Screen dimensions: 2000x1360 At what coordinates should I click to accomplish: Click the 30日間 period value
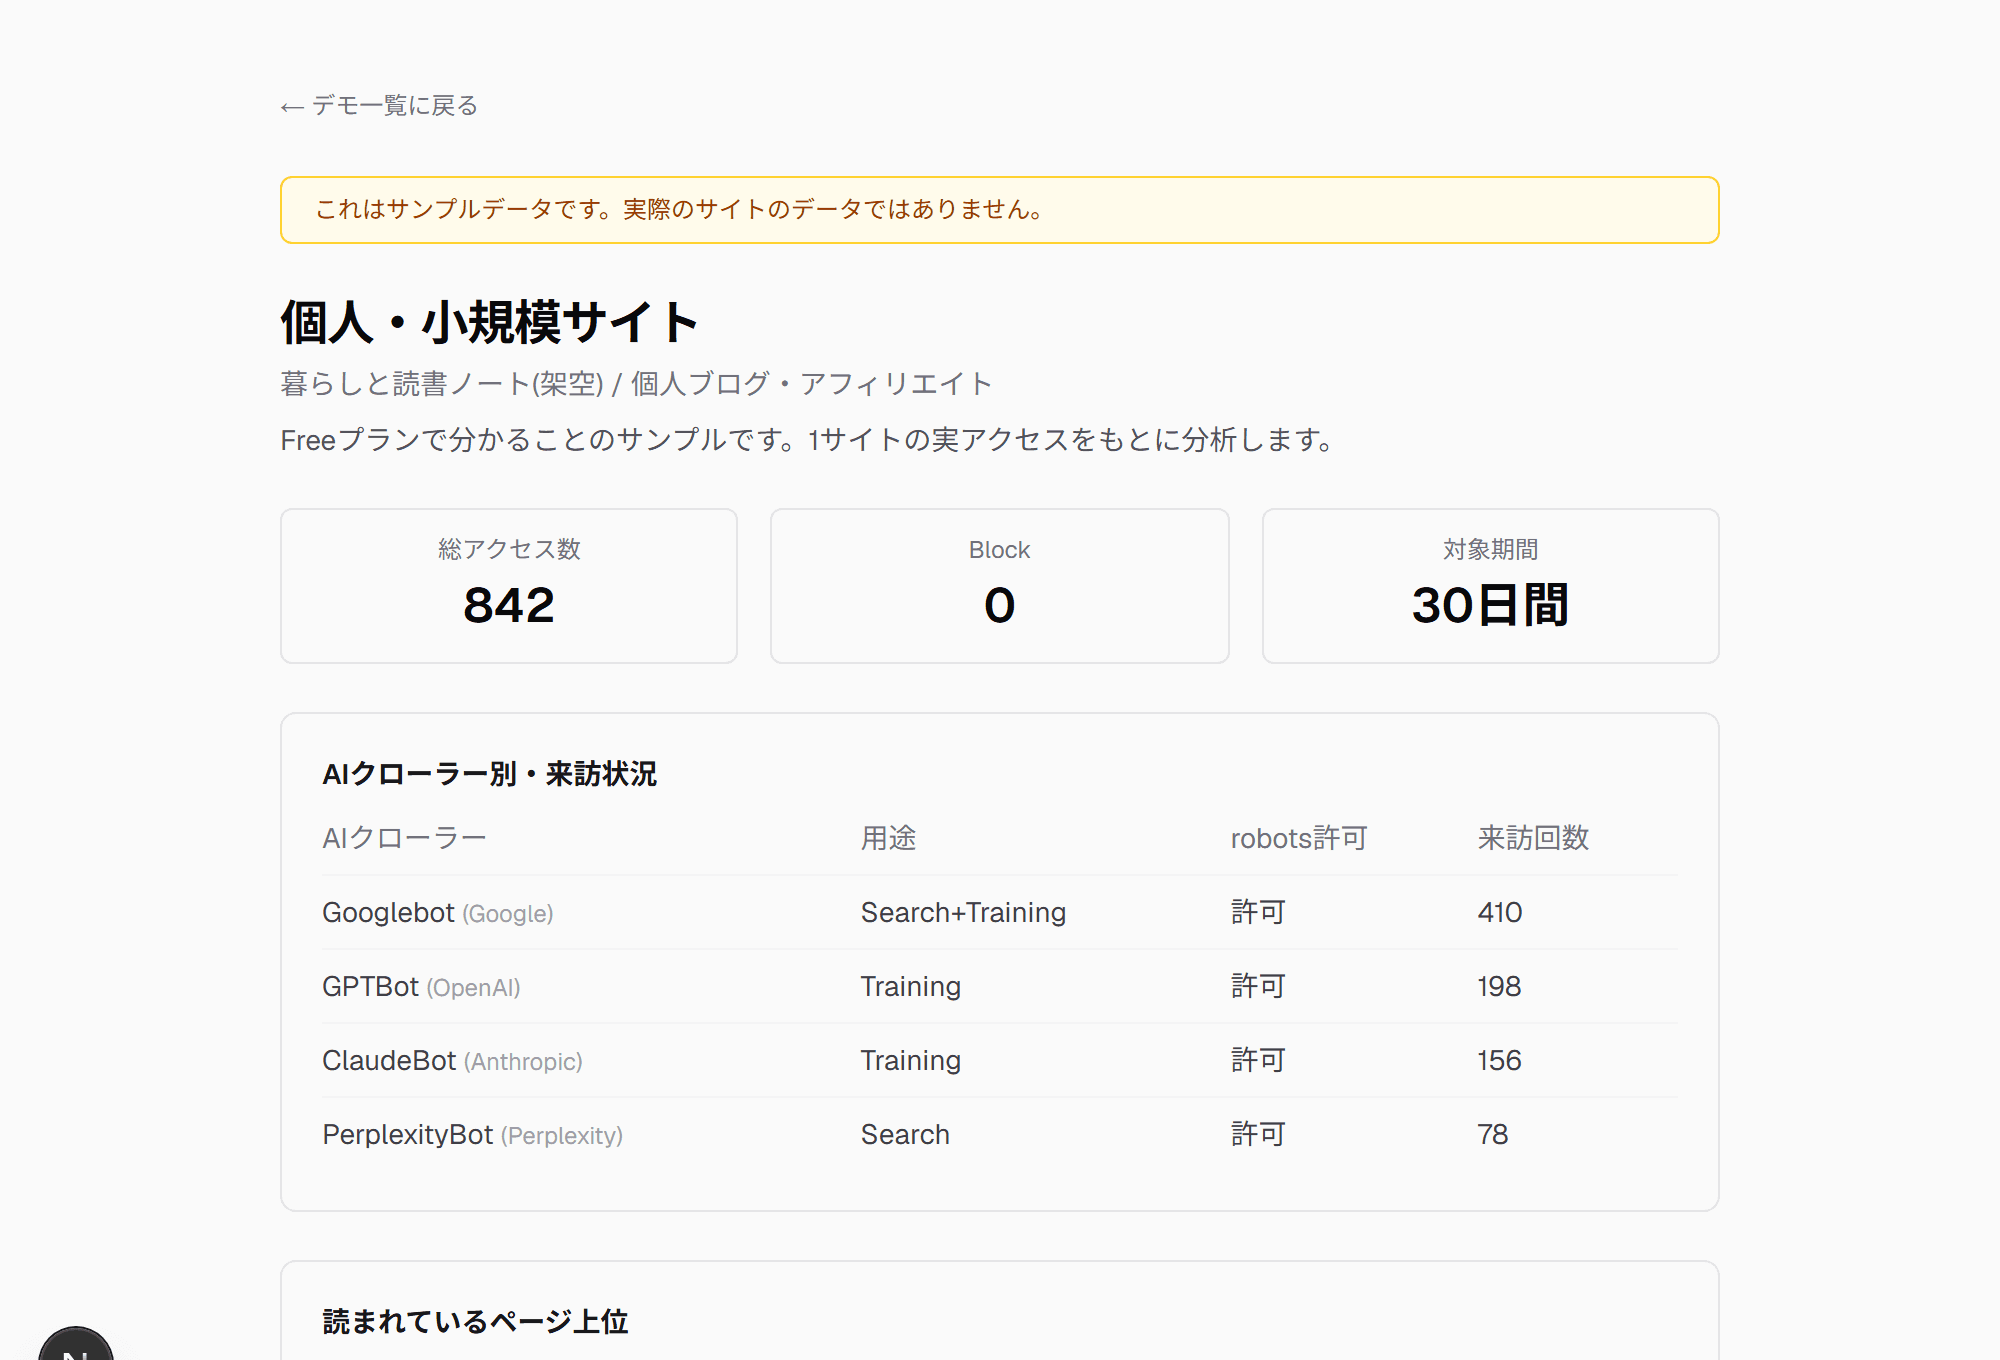coord(1490,605)
